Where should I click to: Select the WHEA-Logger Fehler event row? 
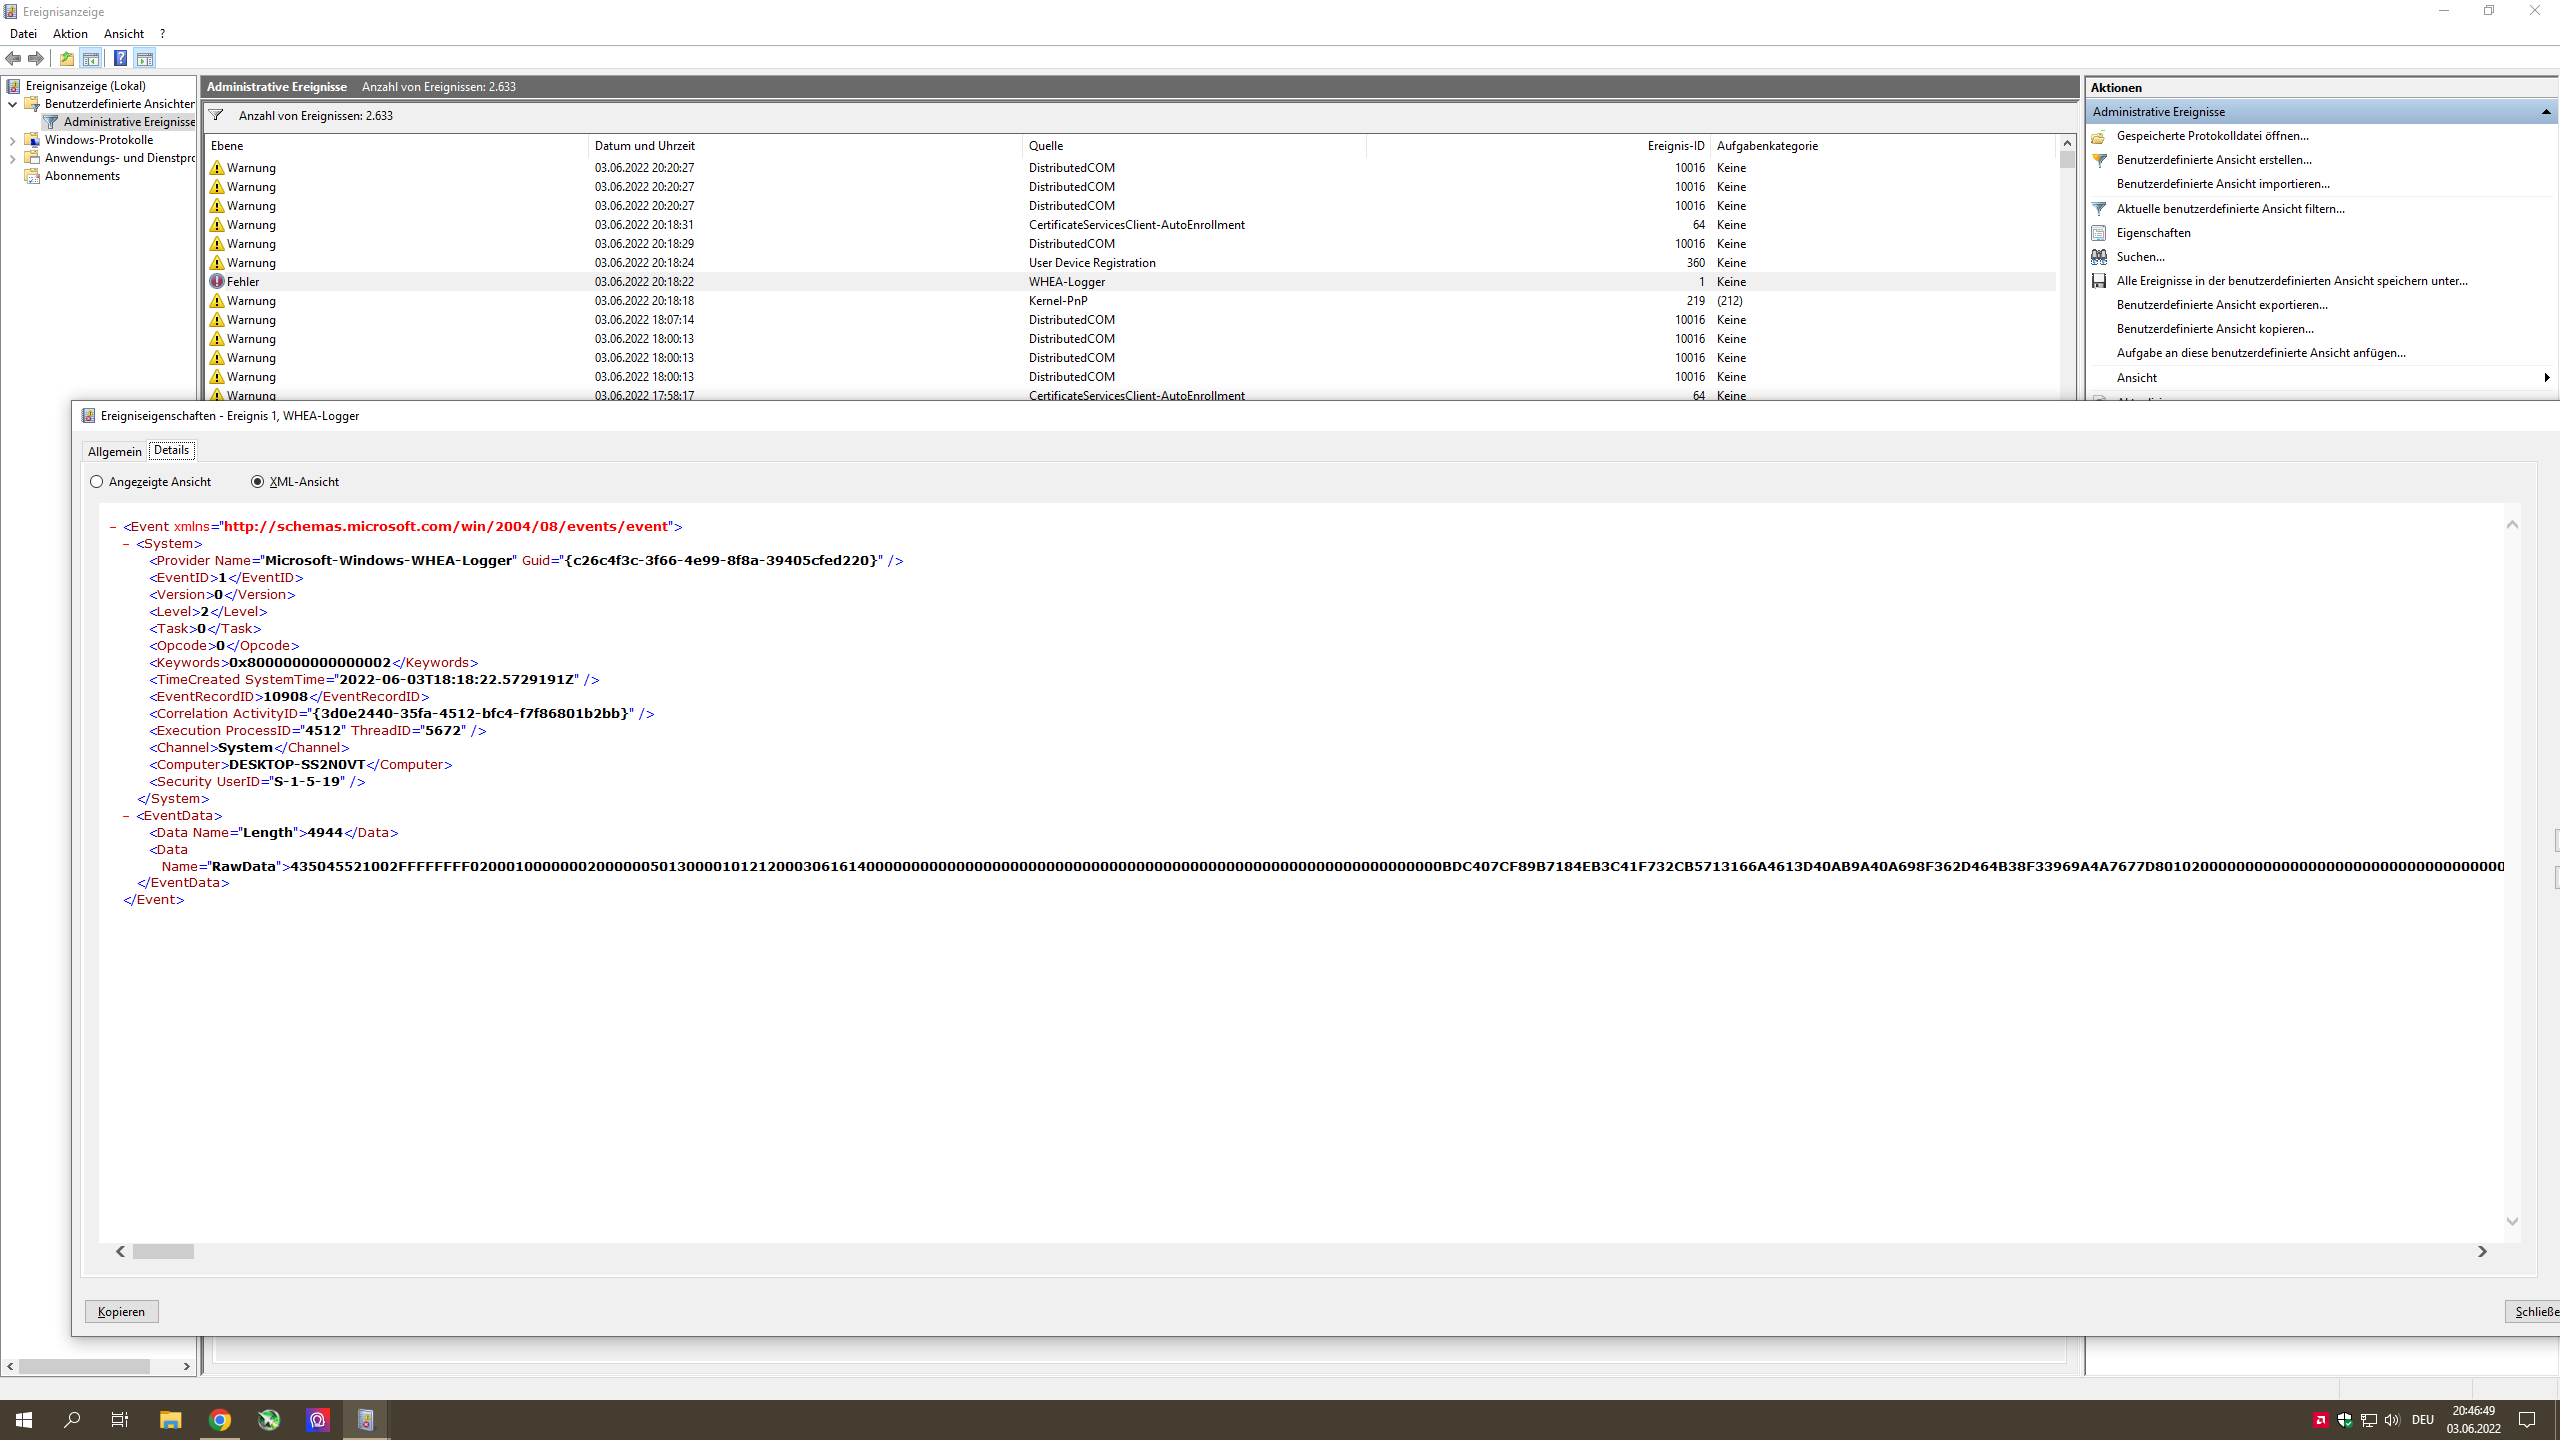(x=1066, y=282)
